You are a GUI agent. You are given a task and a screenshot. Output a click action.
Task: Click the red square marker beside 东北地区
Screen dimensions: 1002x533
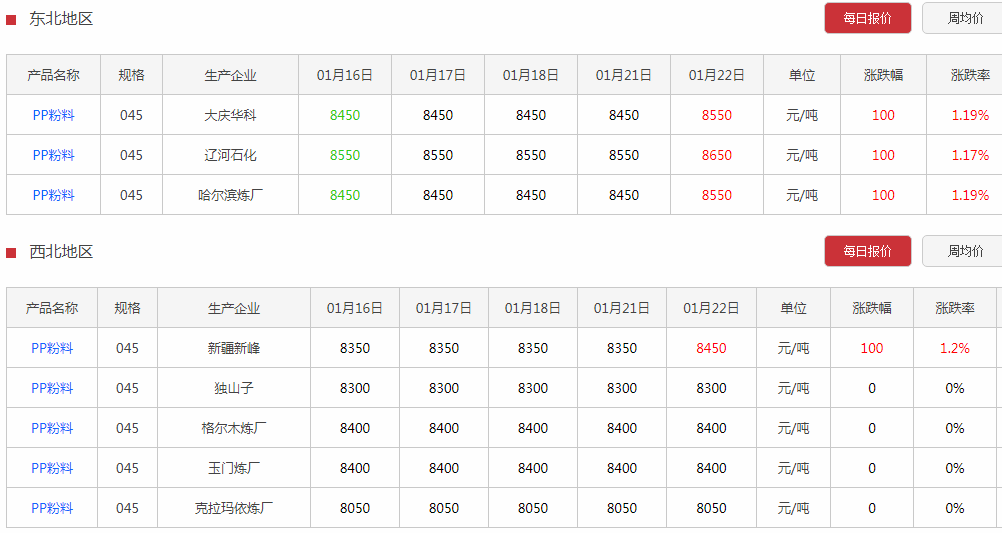pos(11,20)
